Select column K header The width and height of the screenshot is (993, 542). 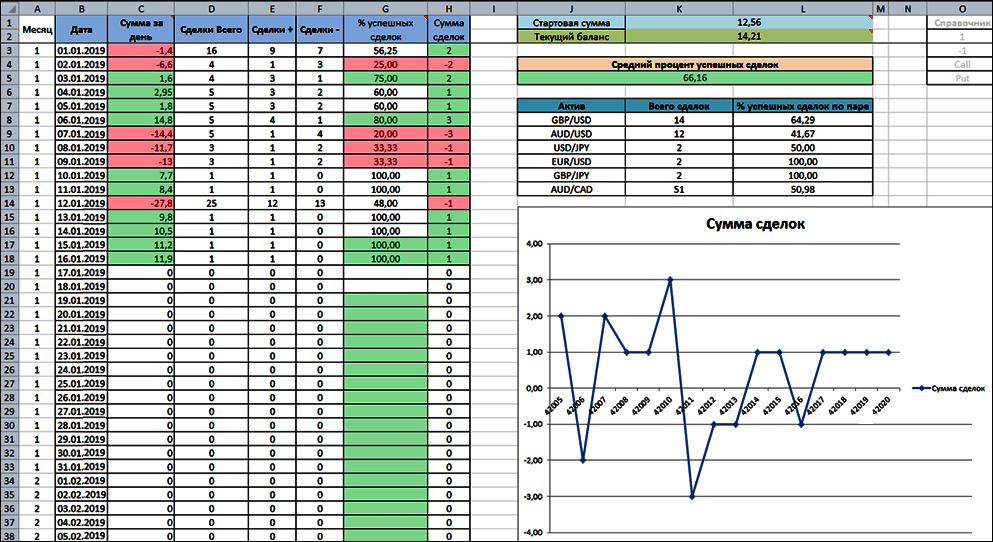679,7
